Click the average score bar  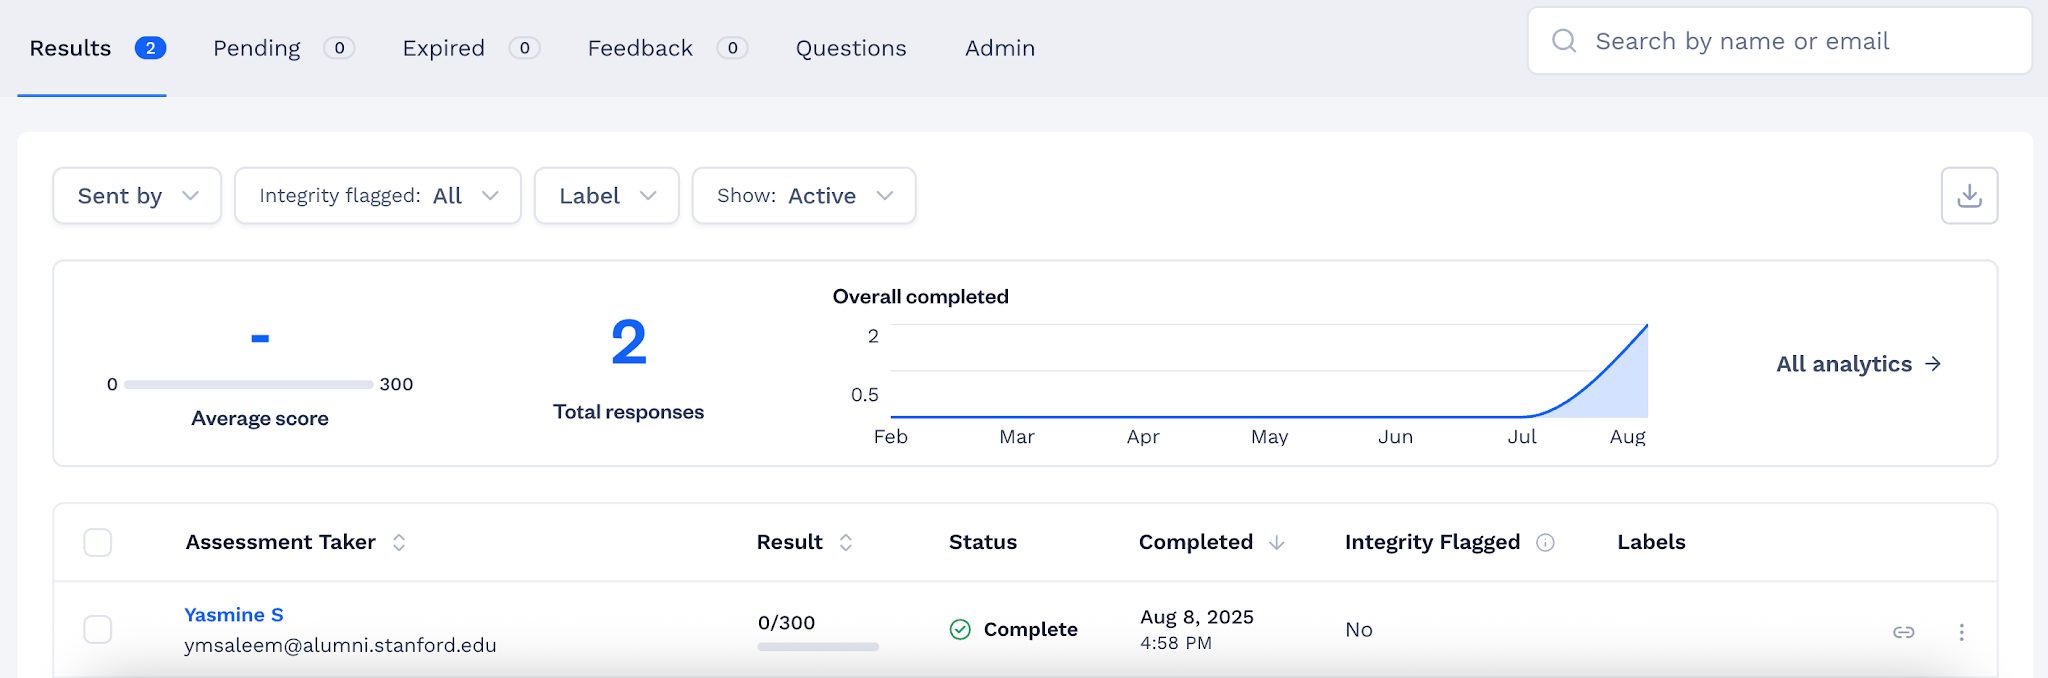click(x=249, y=384)
